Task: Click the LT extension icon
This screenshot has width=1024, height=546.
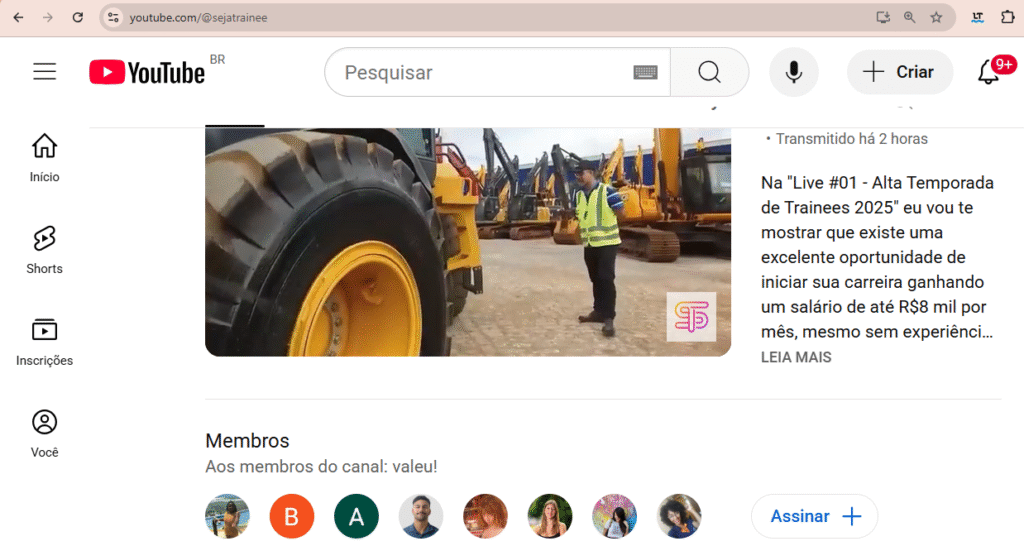Action: pyautogui.click(x=978, y=18)
